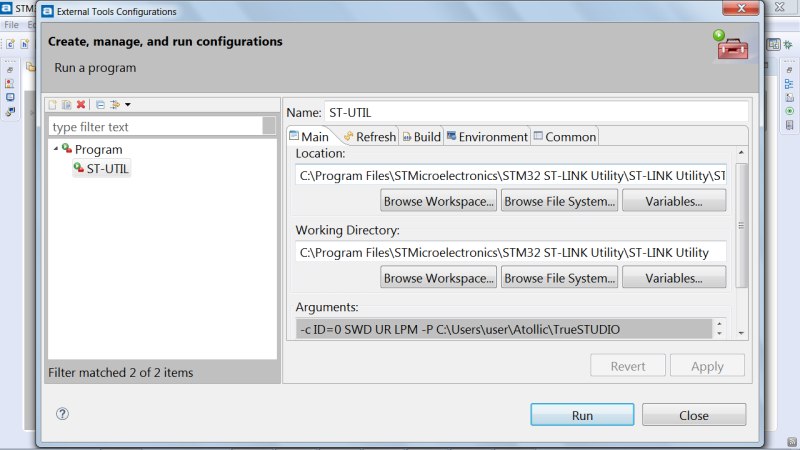
Task: Click the Apply button
Action: tap(707, 366)
